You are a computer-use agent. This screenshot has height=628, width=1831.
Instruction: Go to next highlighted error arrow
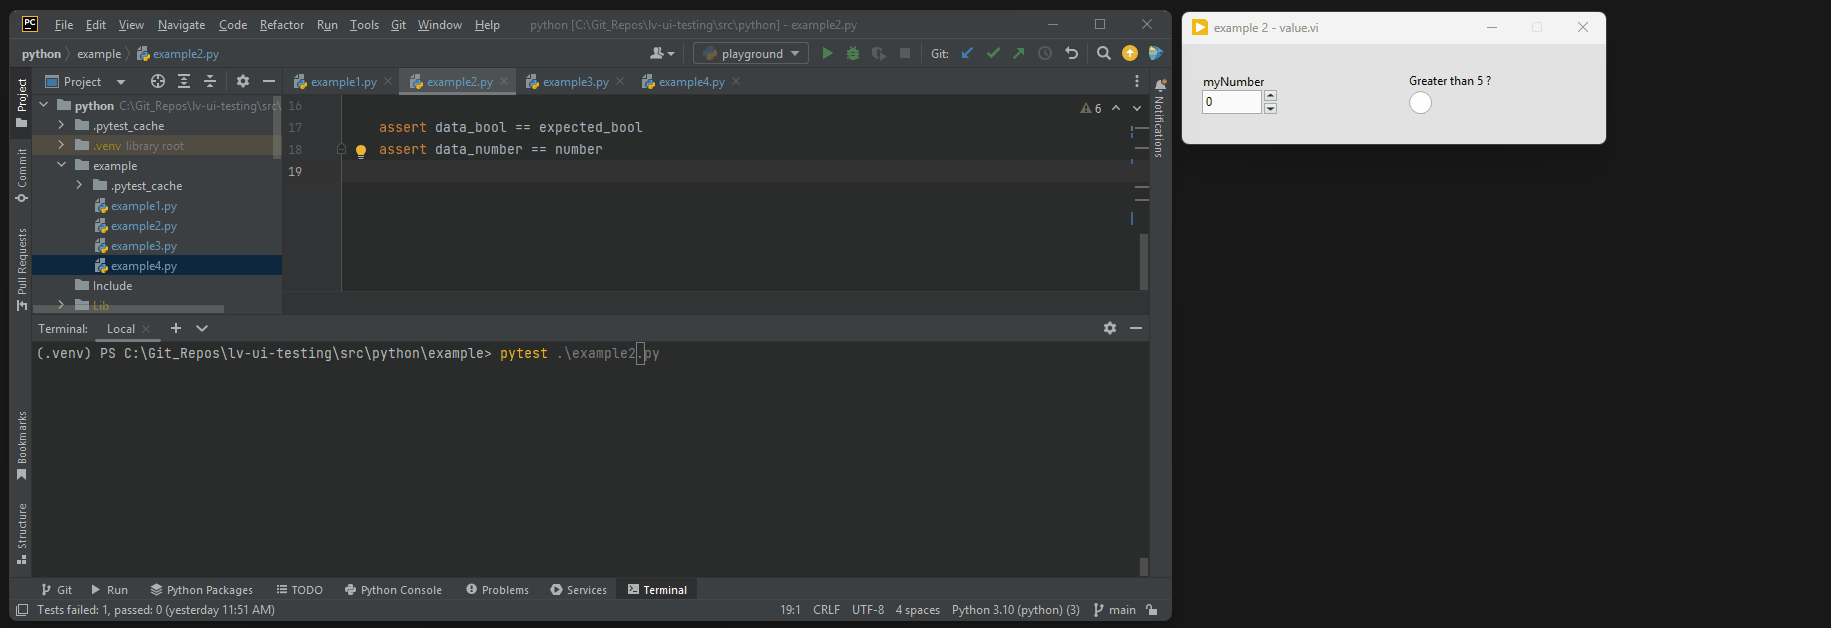pos(1137,108)
